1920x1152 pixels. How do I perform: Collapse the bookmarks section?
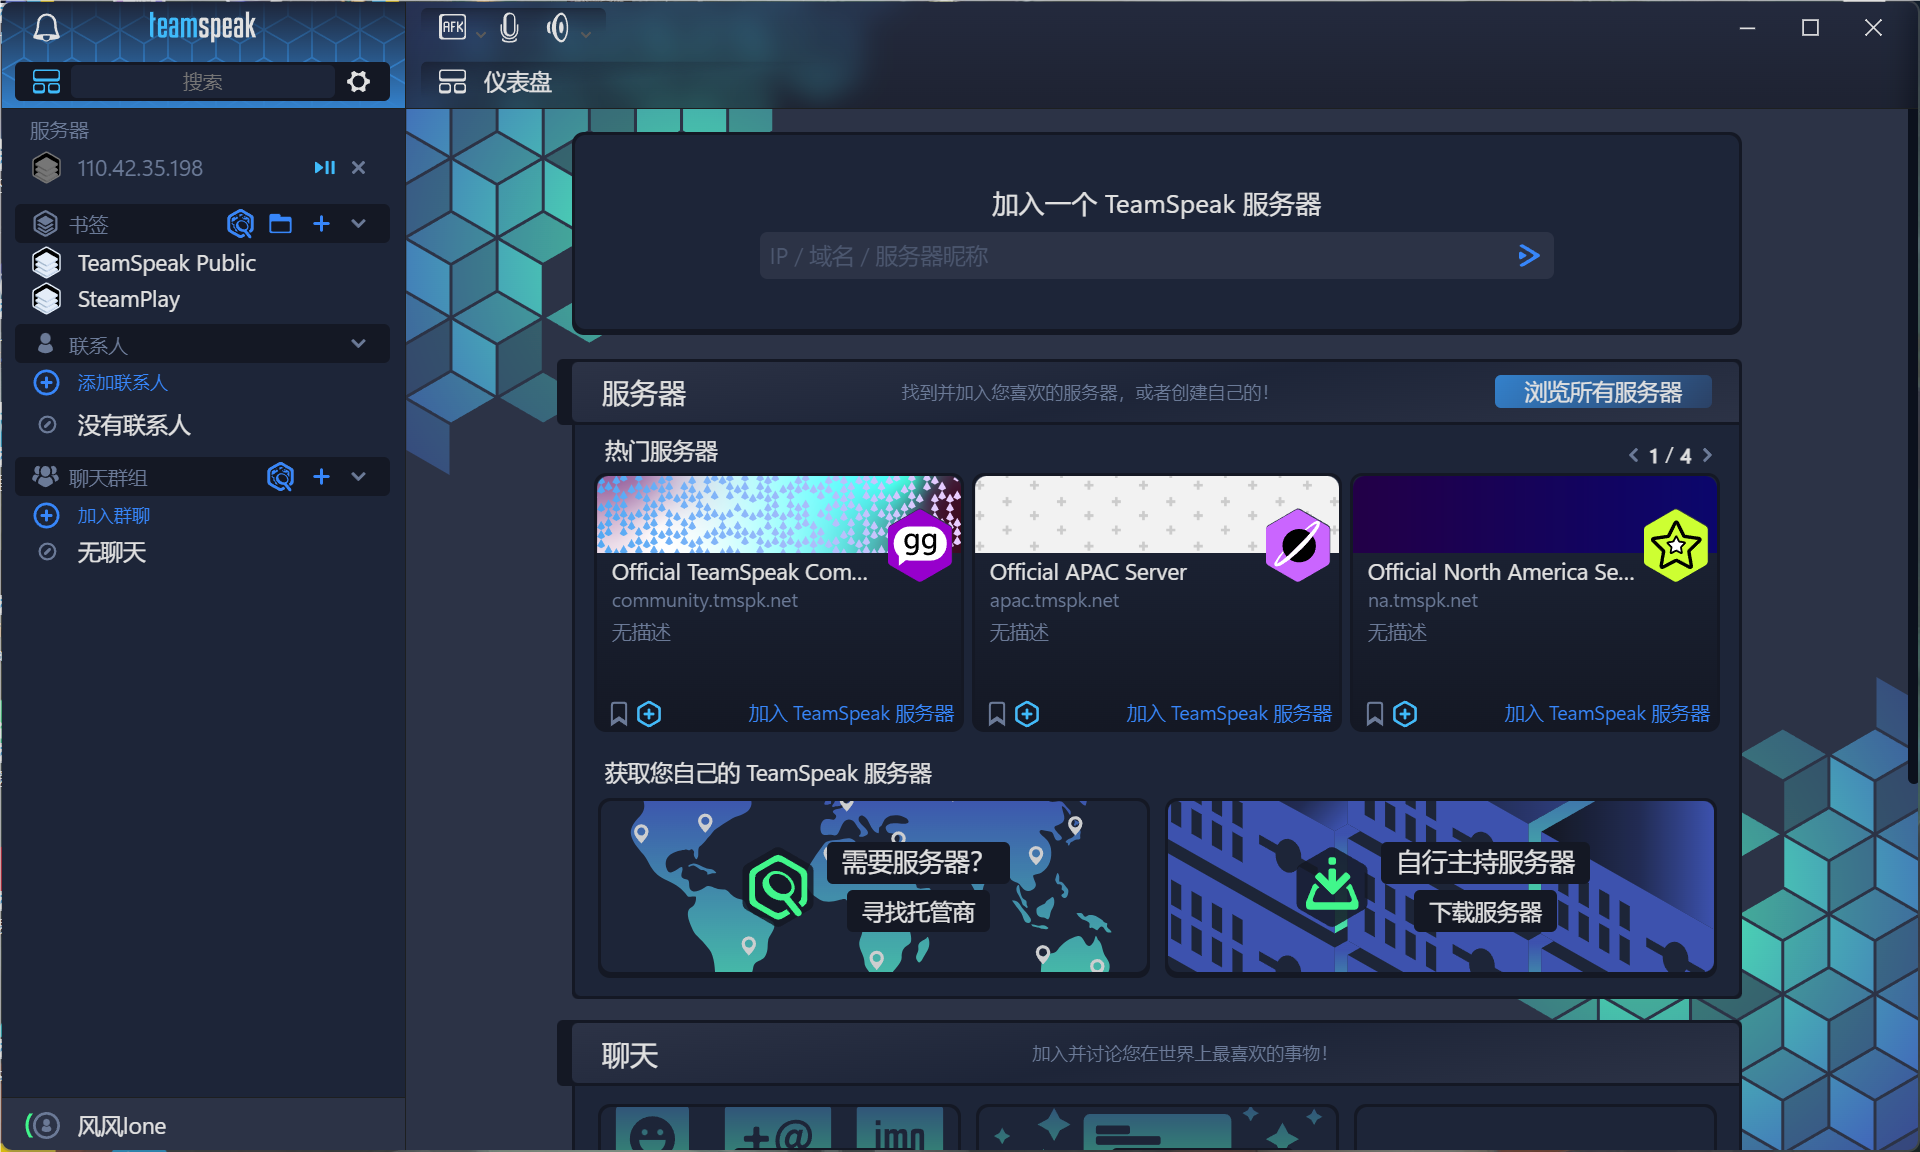(x=359, y=224)
